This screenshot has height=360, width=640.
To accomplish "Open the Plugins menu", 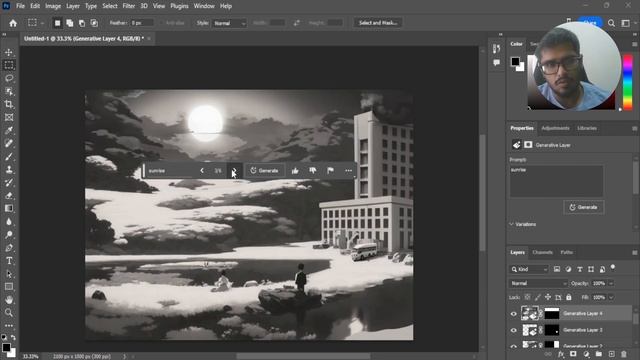I will click(179, 6).
